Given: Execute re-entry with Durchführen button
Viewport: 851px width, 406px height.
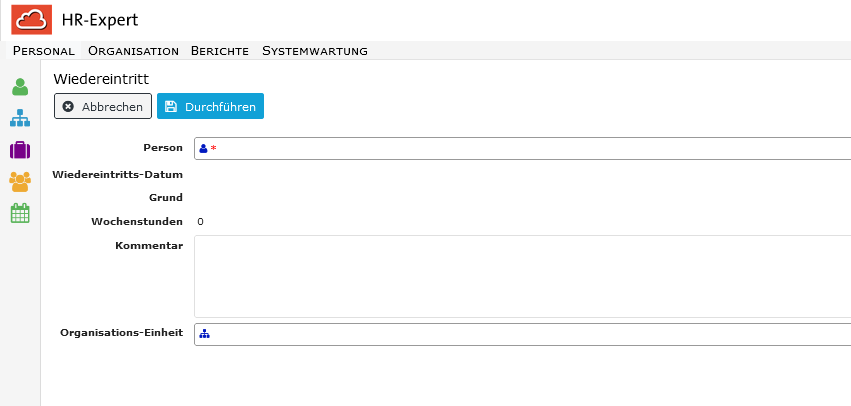Looking at the screenshot, I should [211, 106].
